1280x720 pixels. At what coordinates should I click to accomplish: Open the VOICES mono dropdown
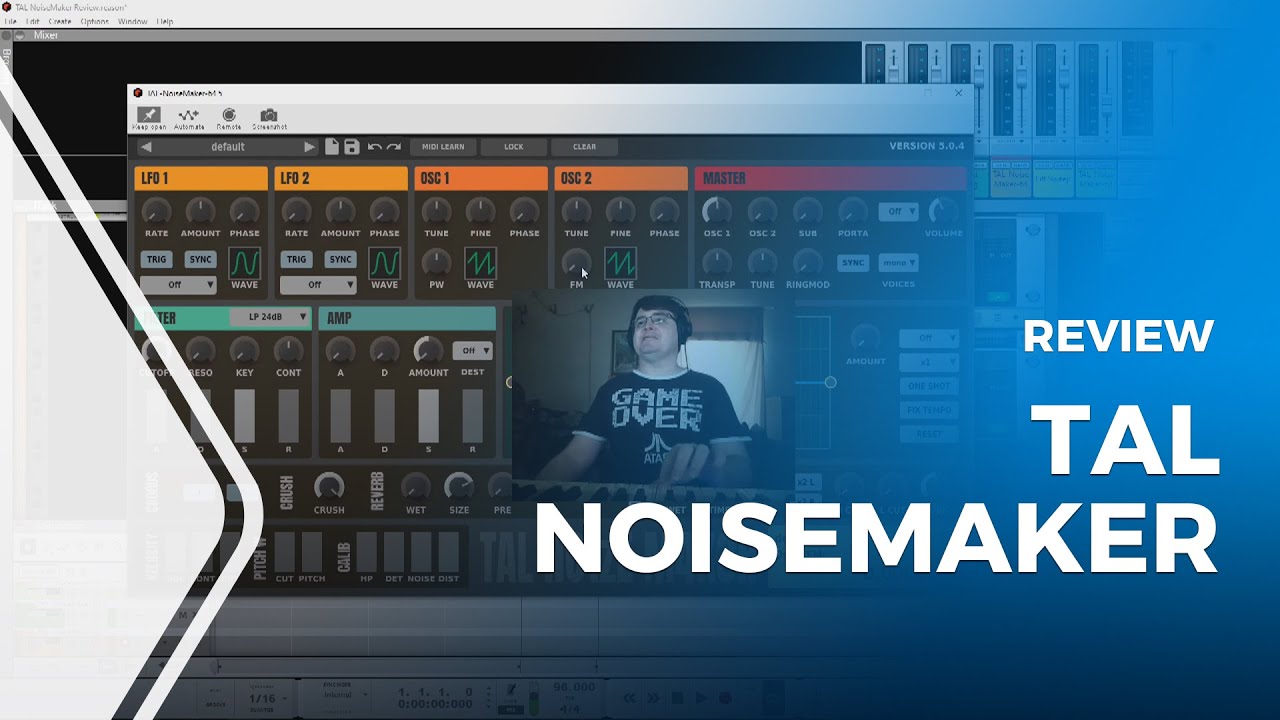(898, 263)
